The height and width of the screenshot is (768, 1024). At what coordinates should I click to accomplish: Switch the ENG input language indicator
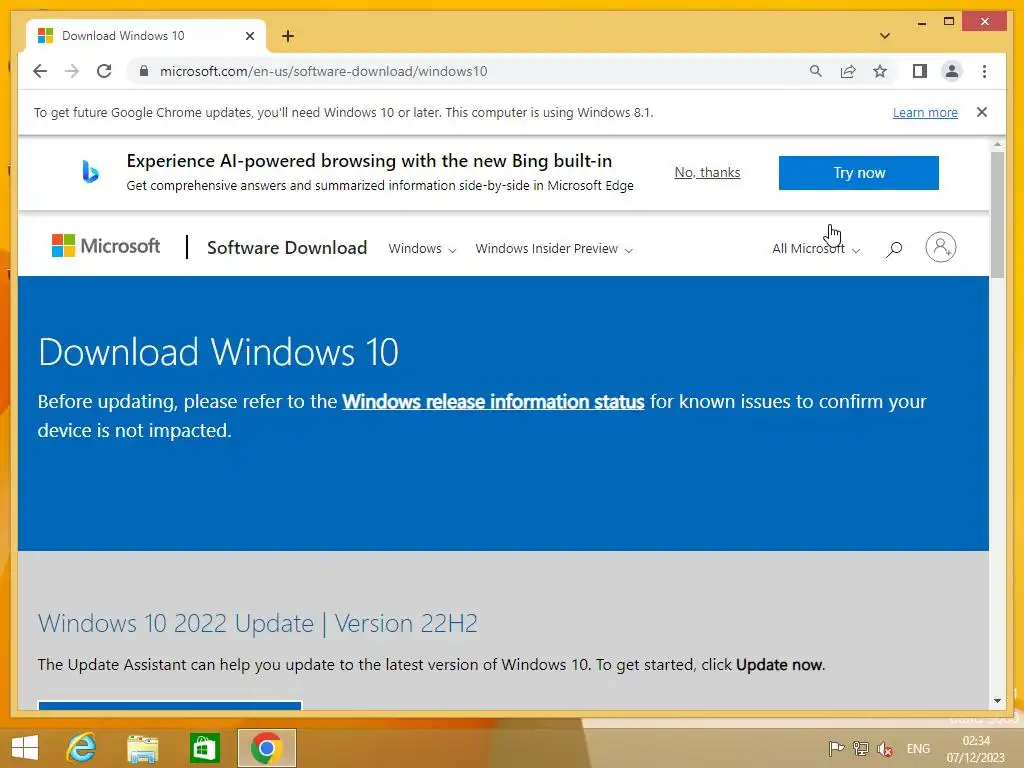coord(918,748)
